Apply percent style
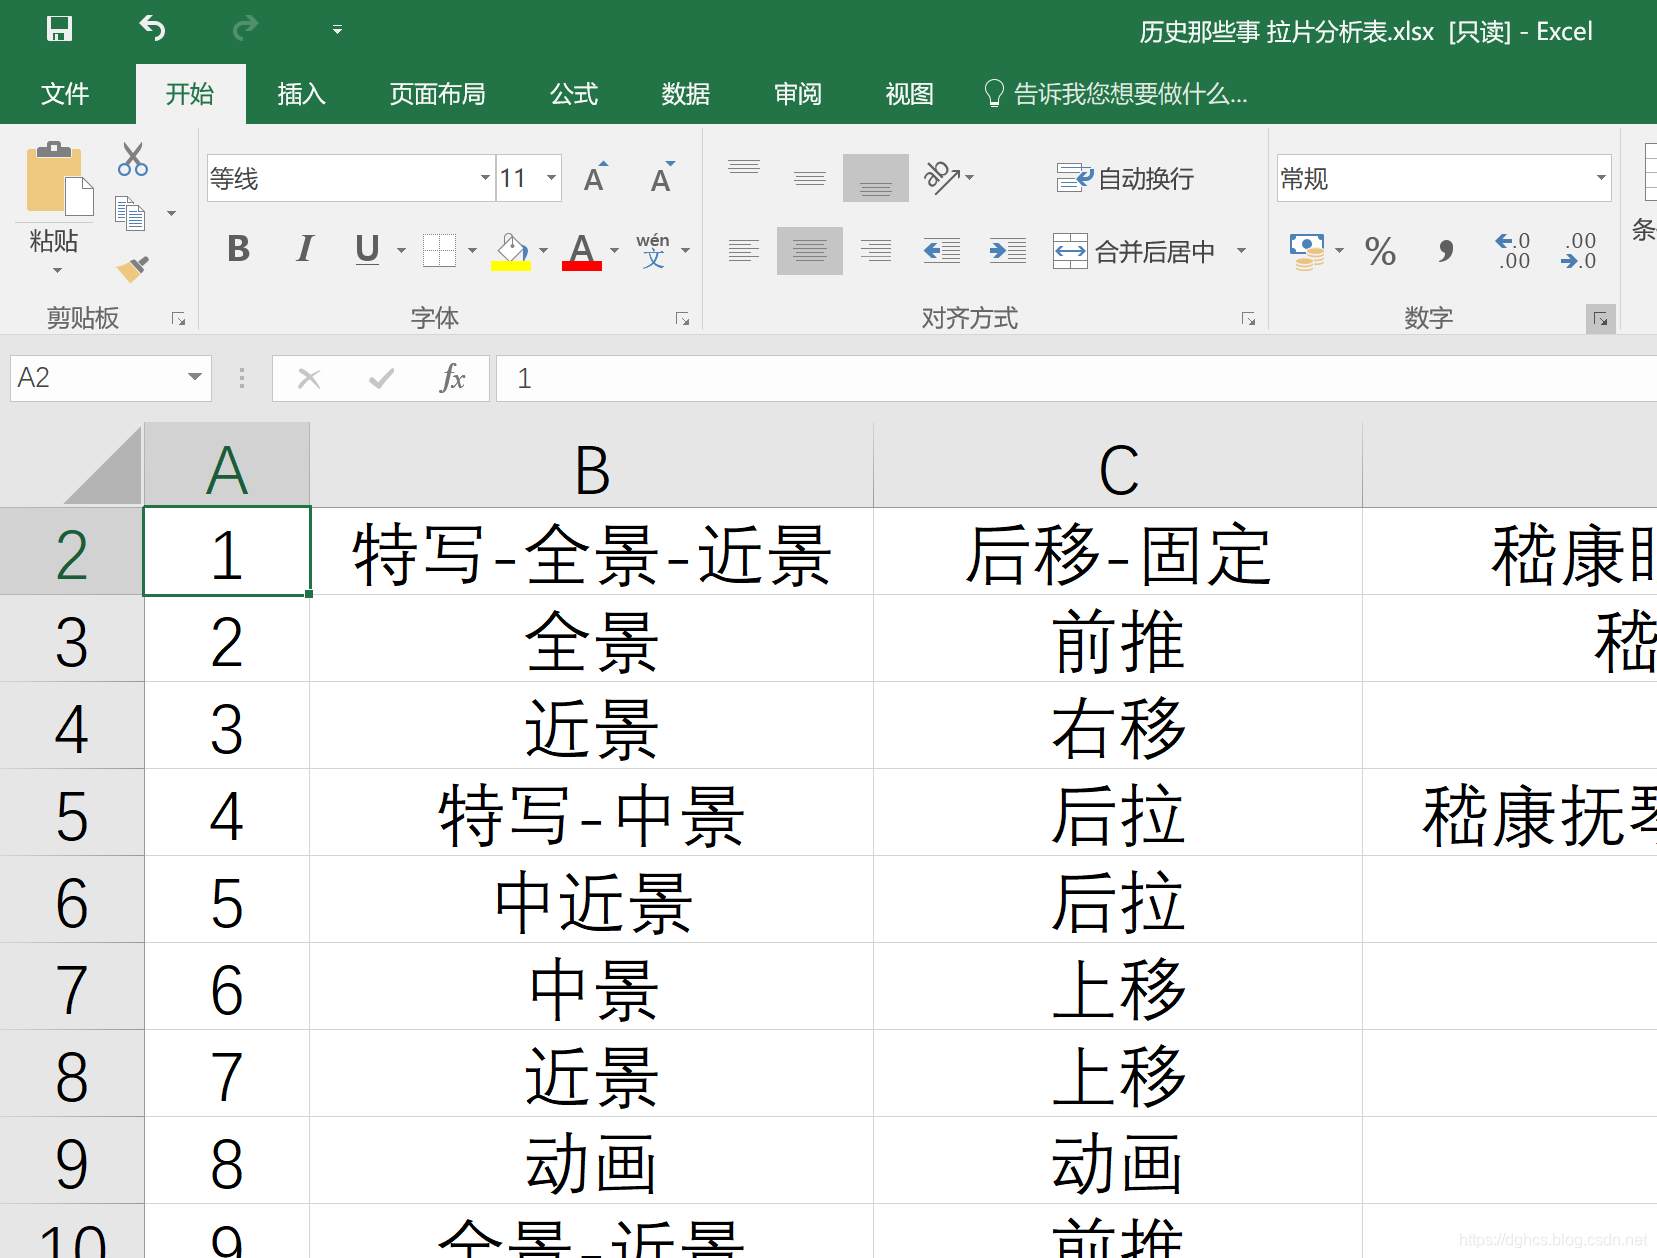This screenshot has height=1258, width=1657. point(1380,251)
